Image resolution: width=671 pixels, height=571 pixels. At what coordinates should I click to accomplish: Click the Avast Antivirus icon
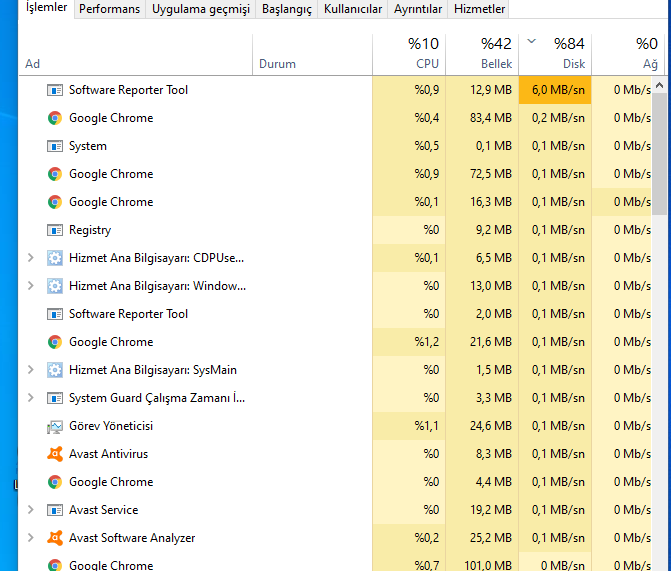55,454
